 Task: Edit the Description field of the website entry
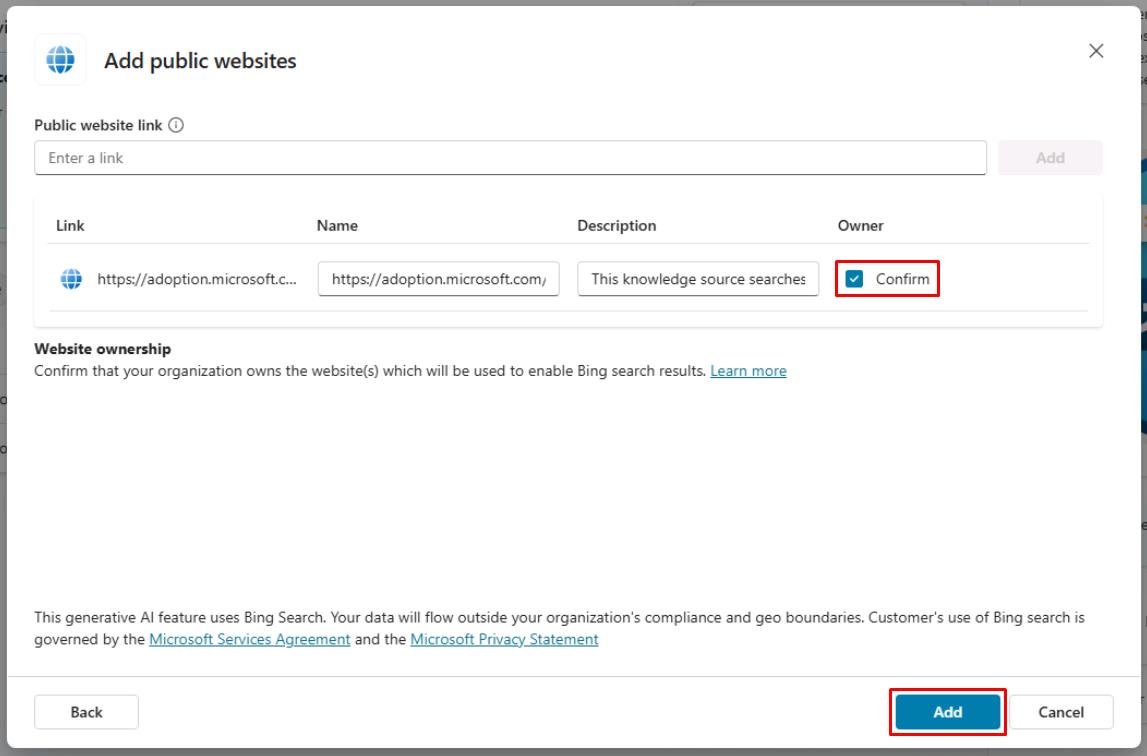click(x=697, y=279)
